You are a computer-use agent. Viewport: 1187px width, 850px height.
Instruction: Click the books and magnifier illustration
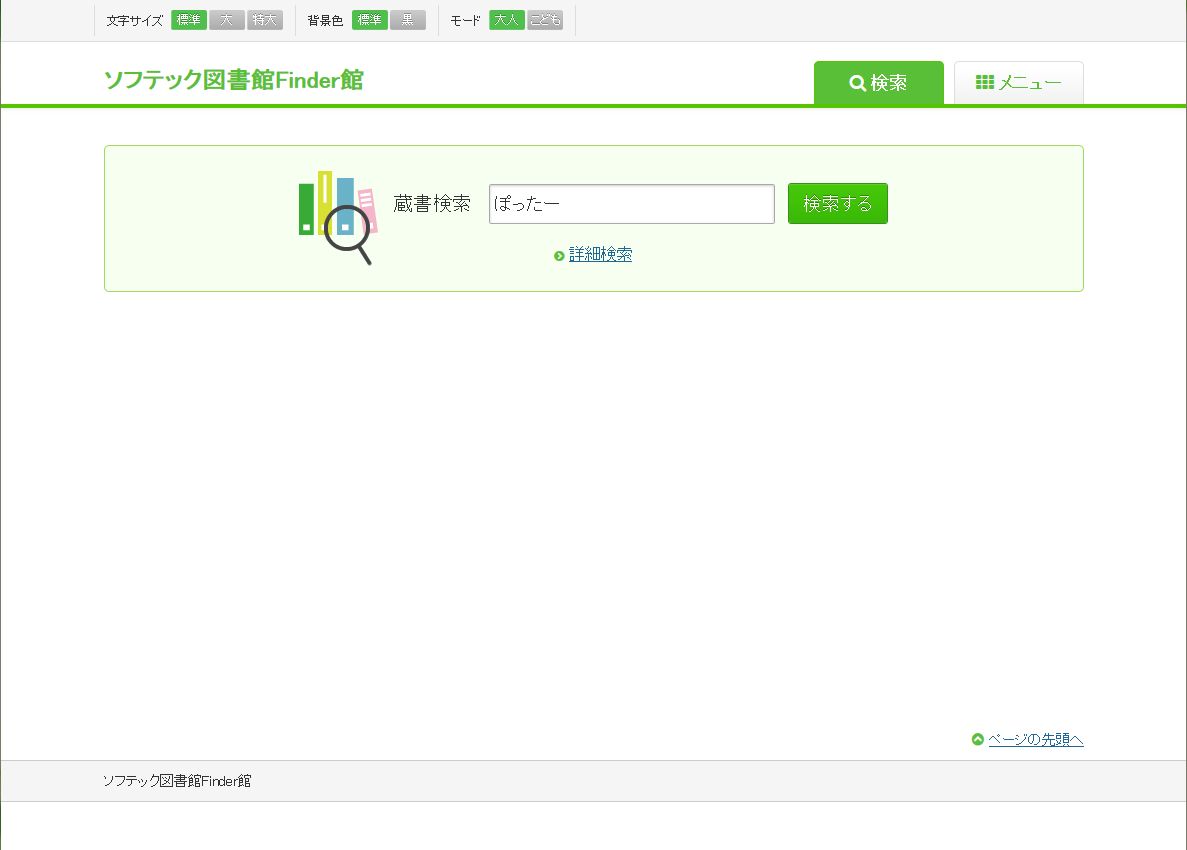pos(337,216)
